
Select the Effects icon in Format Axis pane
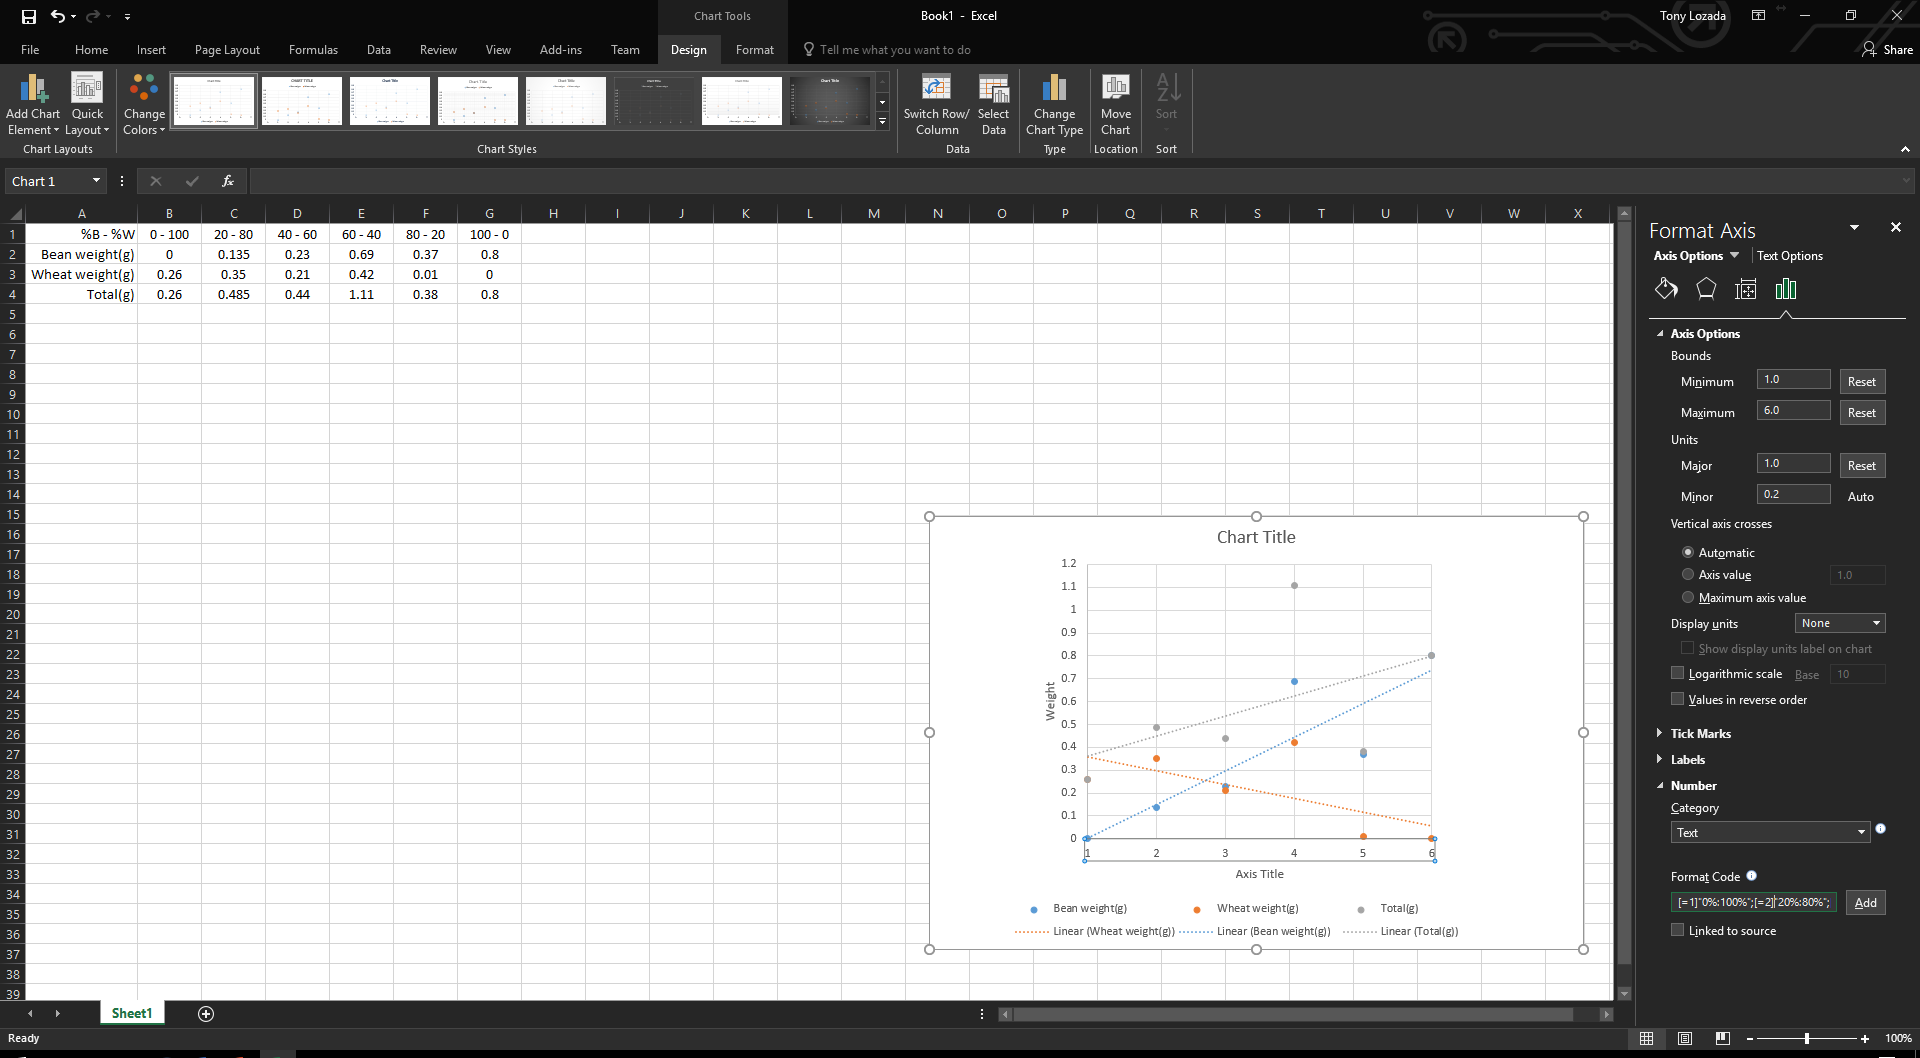[x=1706, y=288]
